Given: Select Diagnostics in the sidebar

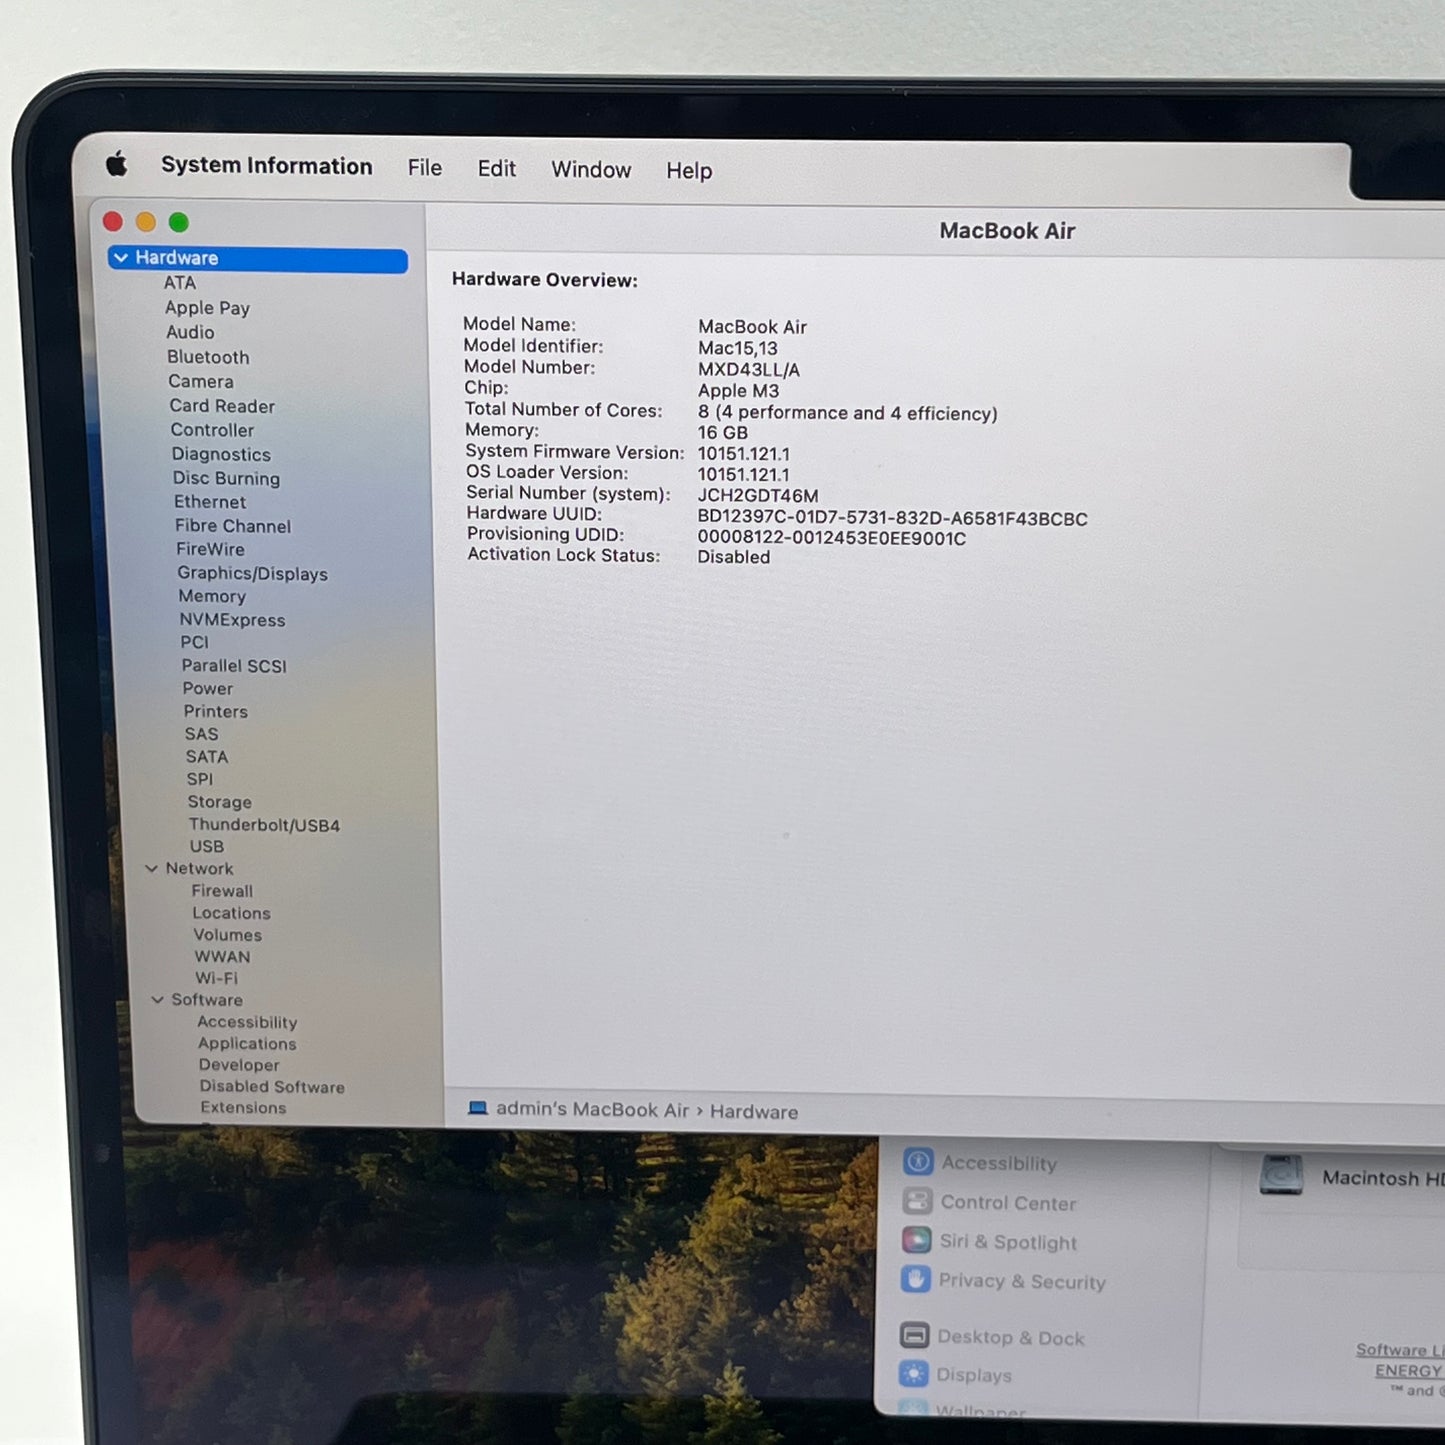Looking at the screenshot, I should (221, 454).
